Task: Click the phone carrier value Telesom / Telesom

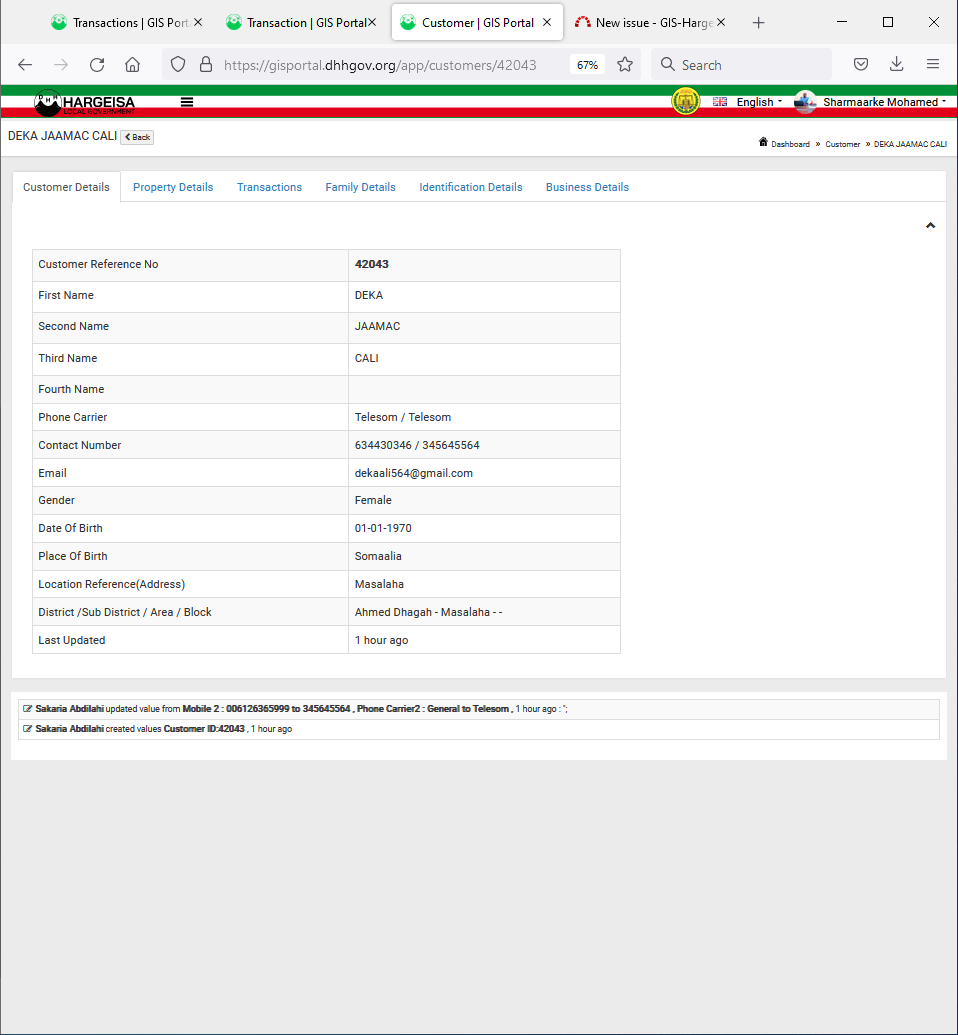Action: pos(403,417)
